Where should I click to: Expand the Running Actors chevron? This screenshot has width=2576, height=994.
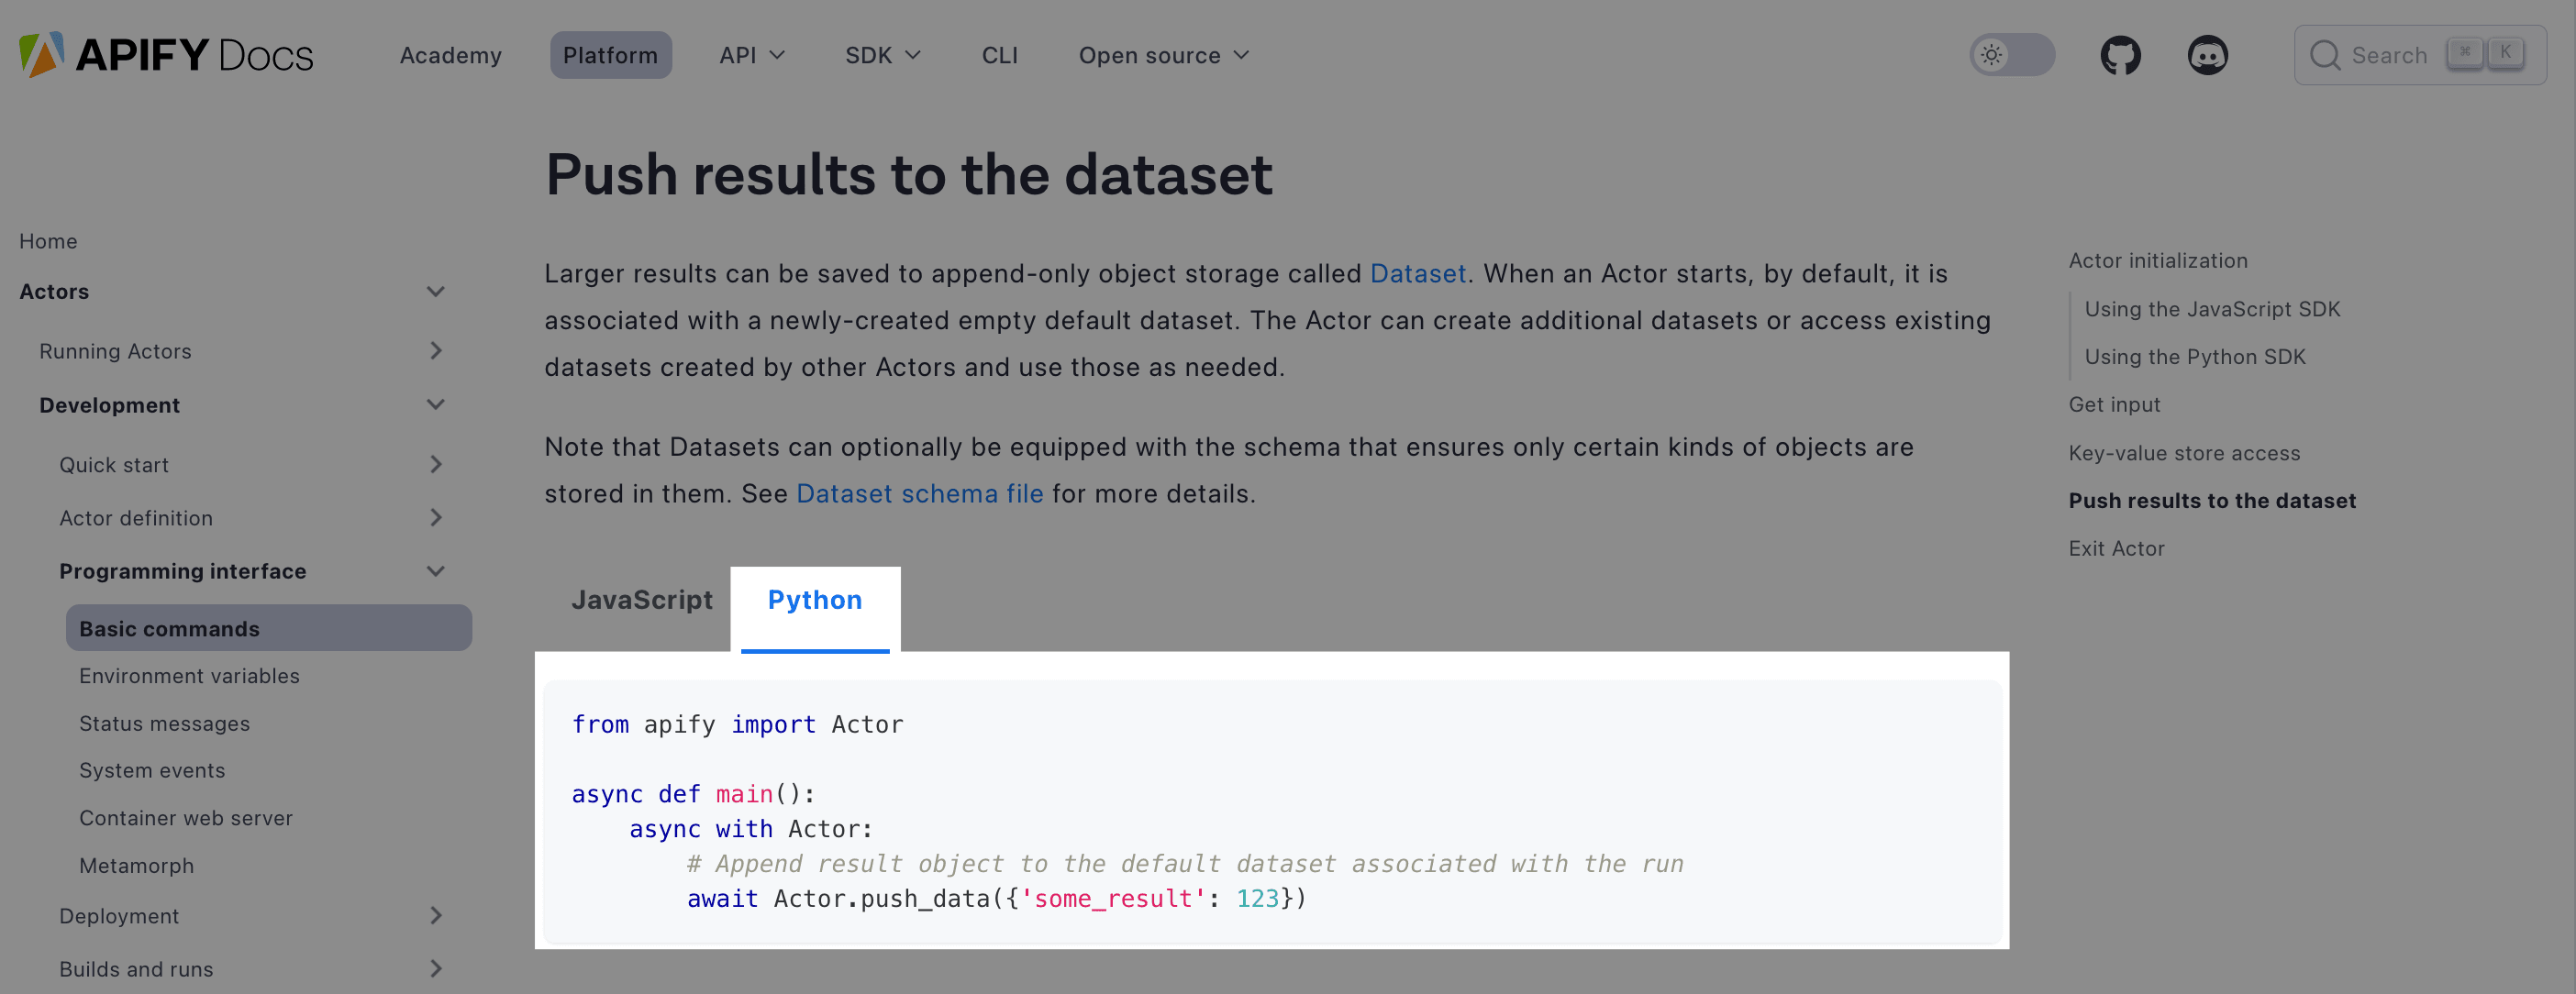(x=435, y=351)
